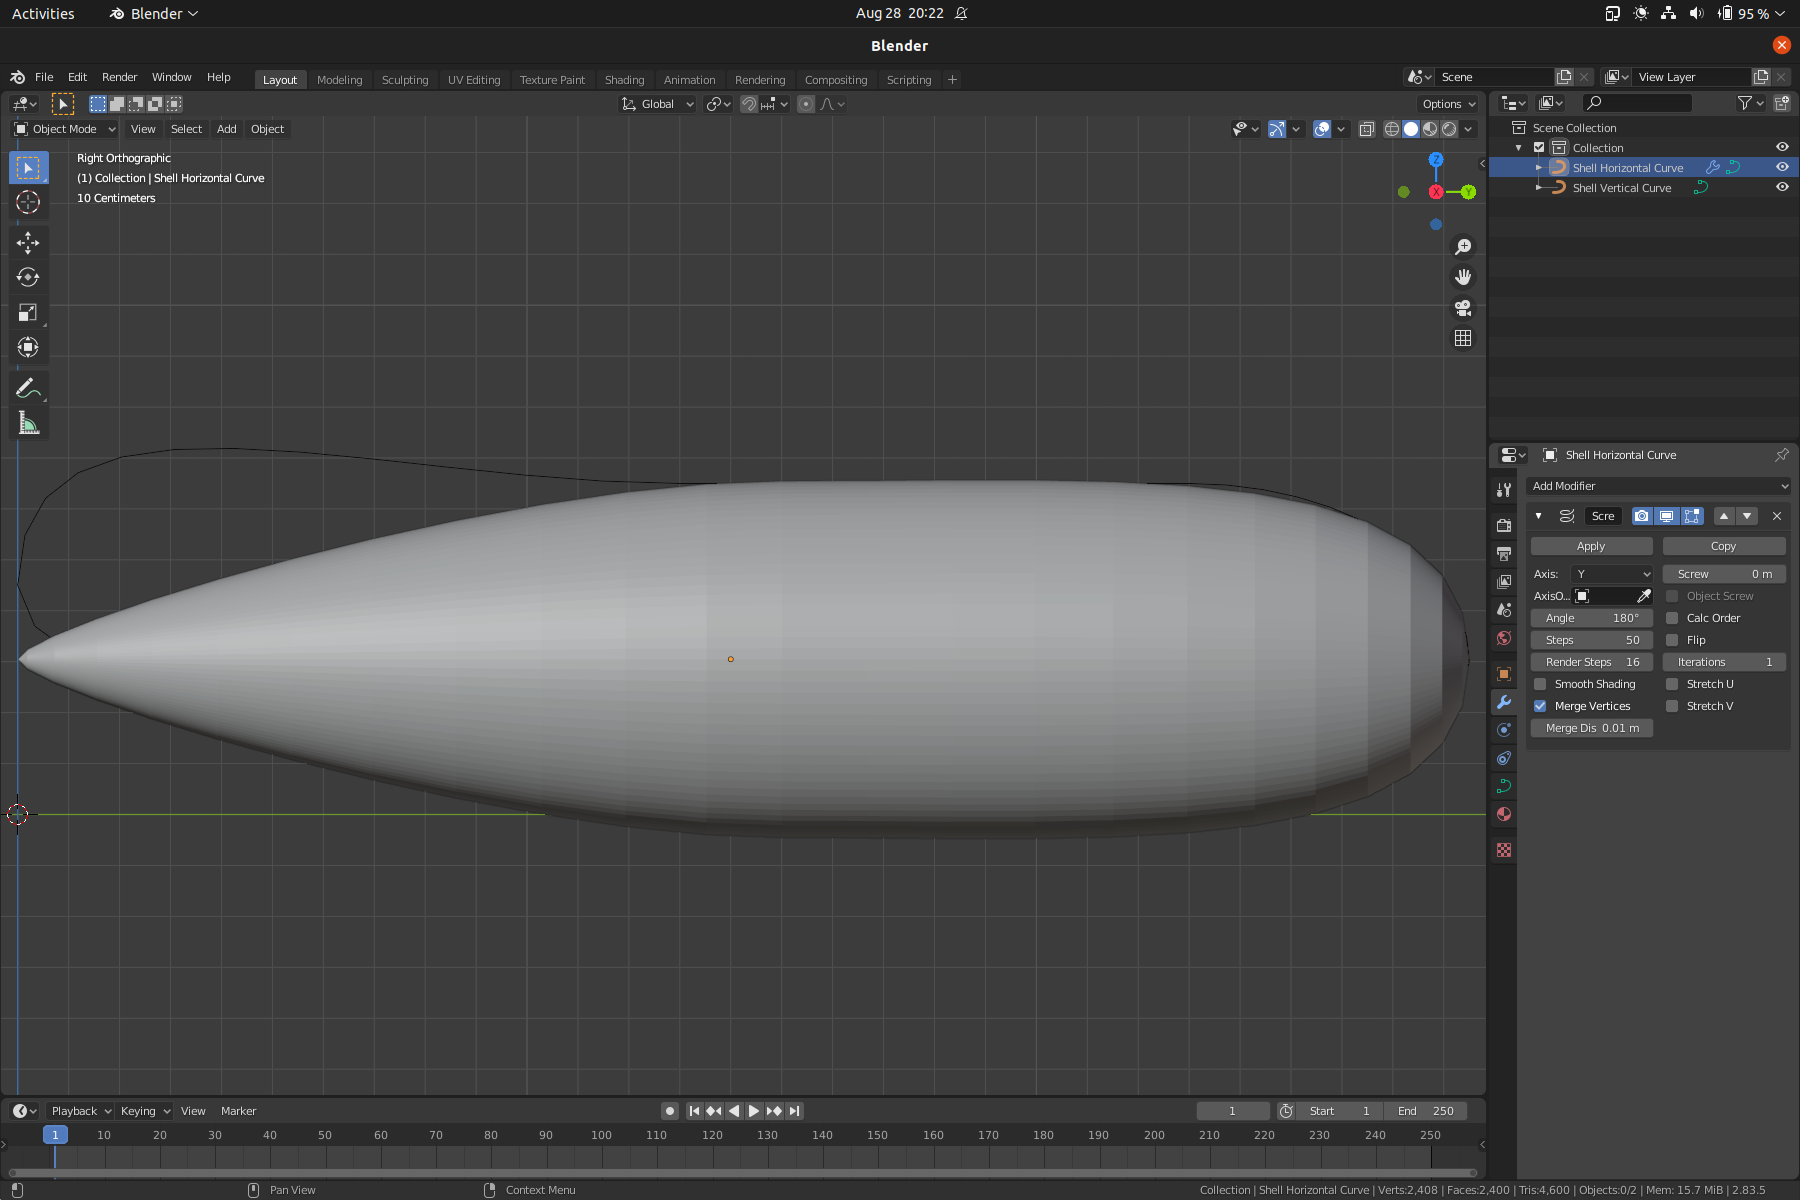Open the Playback dropdown in timeline
Viewport: 1800px width, 1200px height.
(81, 1111)
